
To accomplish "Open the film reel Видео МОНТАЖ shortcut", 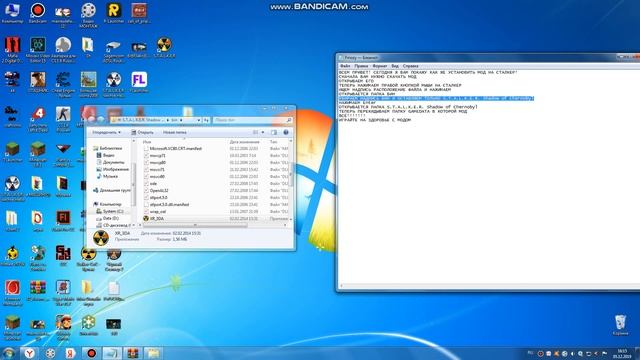I will click(x=88, y=14).
